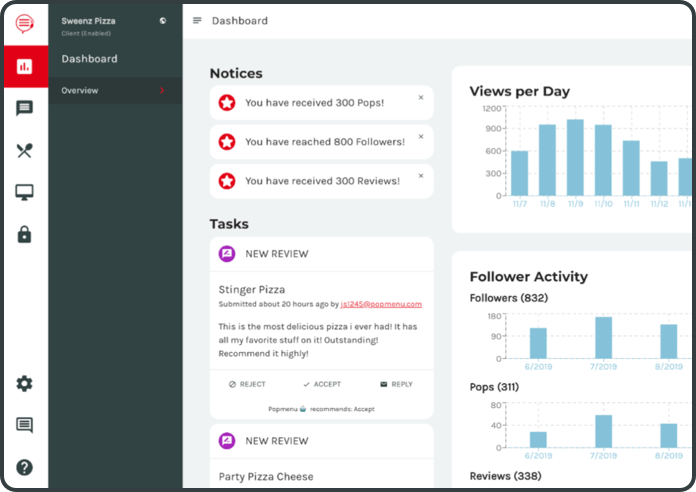The width and height of the screenshot is (696, 492).
Task: Open the help question mark icon
Action: 24,467
